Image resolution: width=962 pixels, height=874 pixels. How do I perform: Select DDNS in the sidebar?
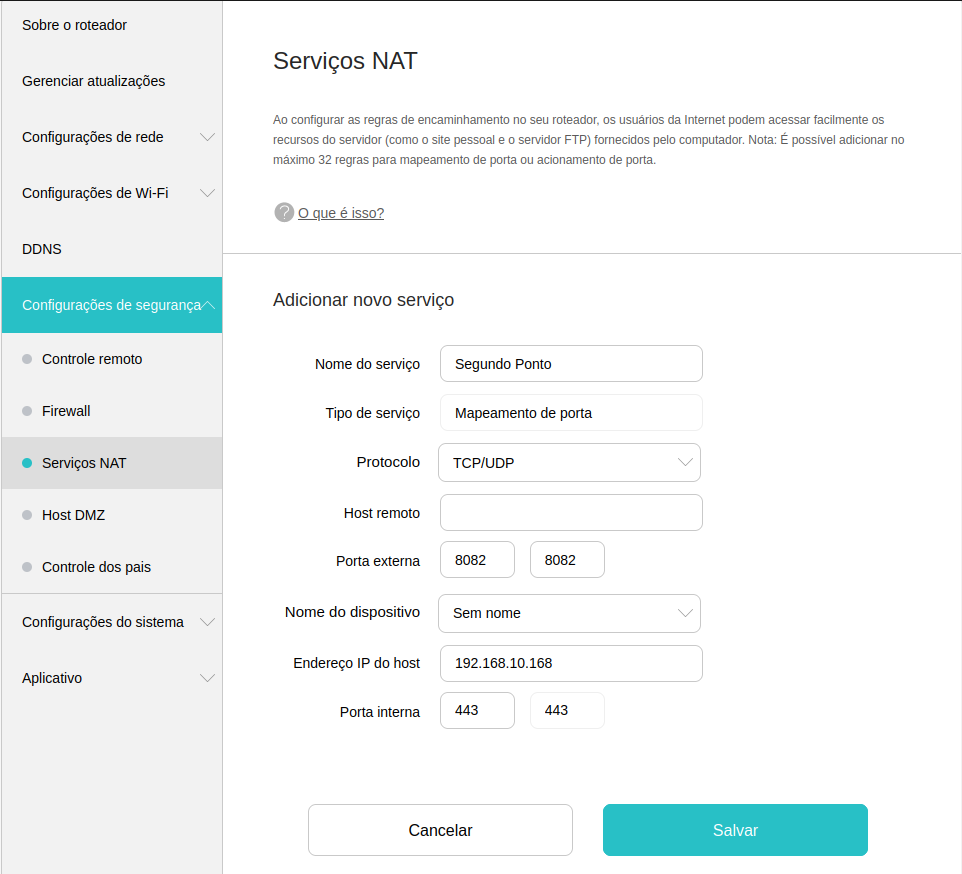pos(42,249)
